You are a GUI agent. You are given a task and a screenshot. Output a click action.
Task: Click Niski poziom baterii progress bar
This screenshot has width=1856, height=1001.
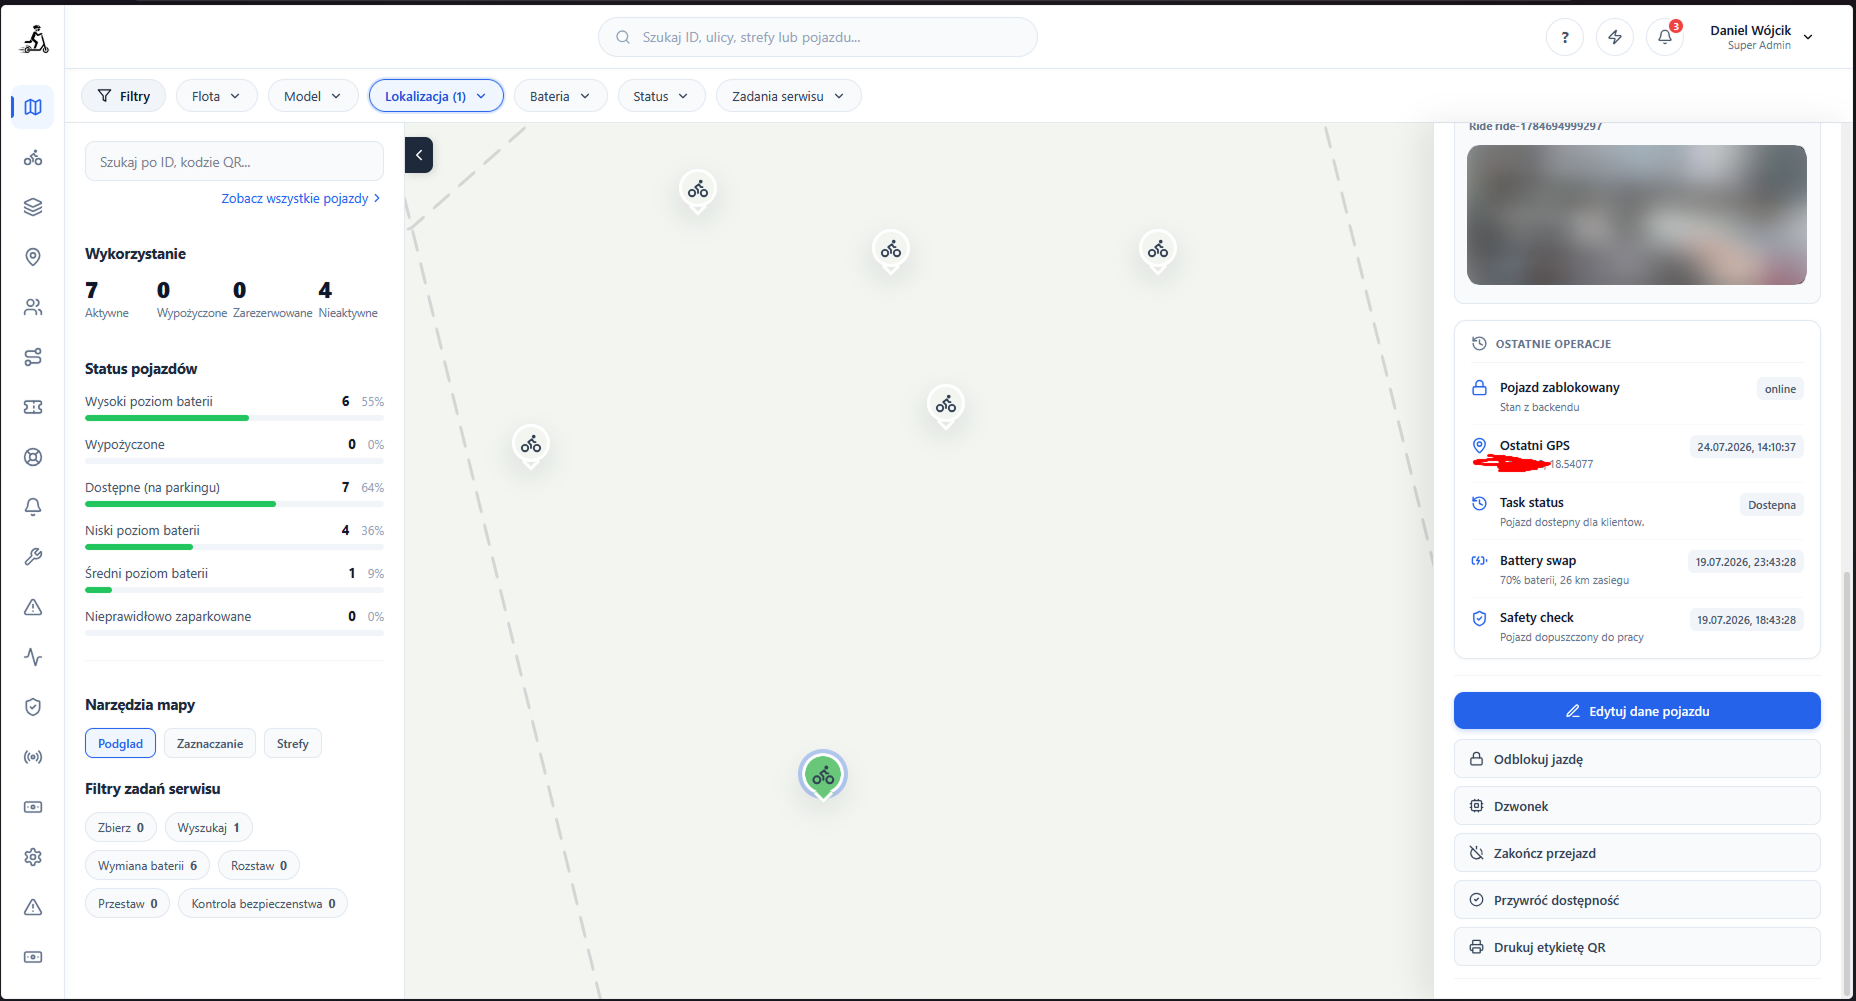tap(234, 547)
